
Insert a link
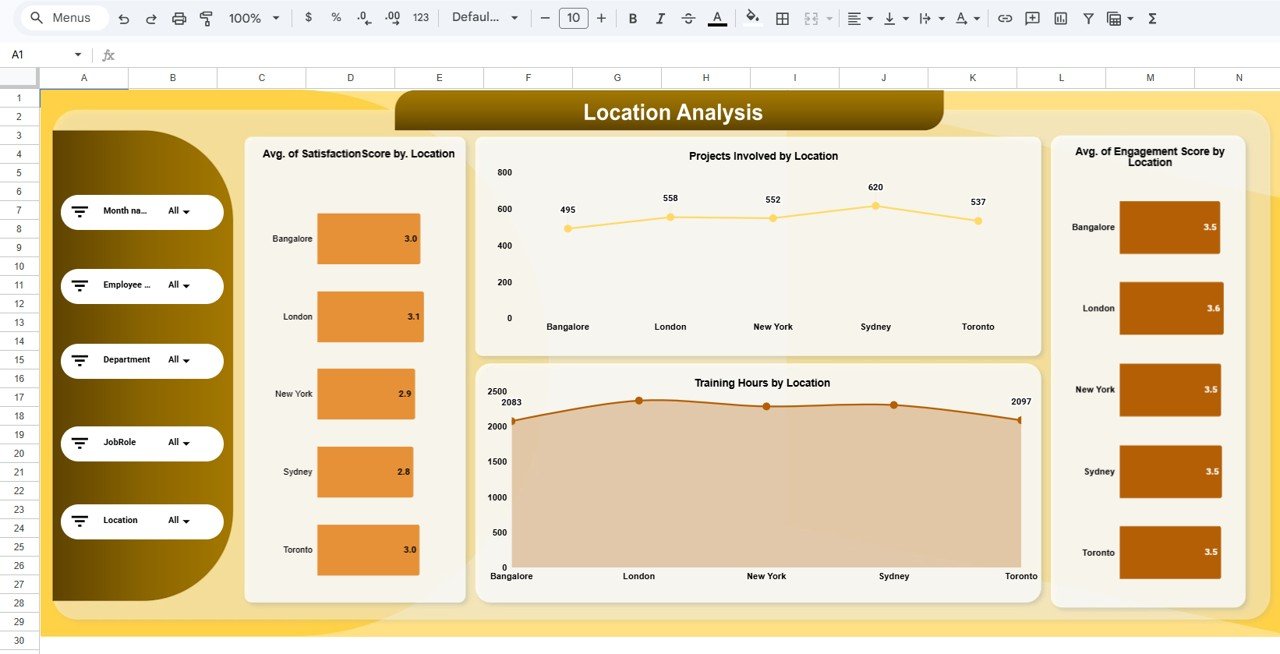1005,18
